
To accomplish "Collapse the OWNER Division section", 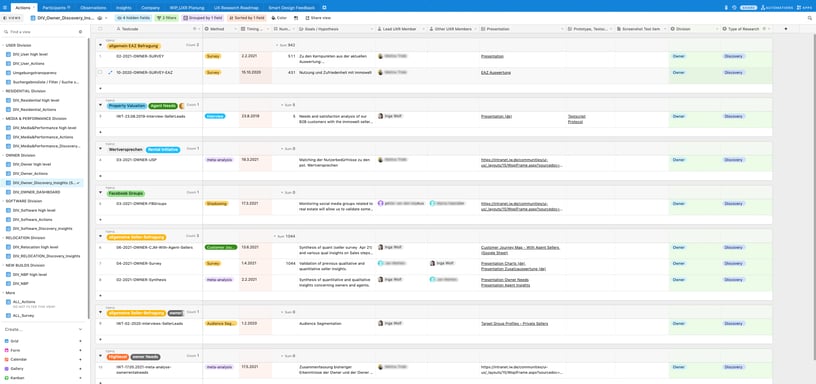I will coord(3,155).
